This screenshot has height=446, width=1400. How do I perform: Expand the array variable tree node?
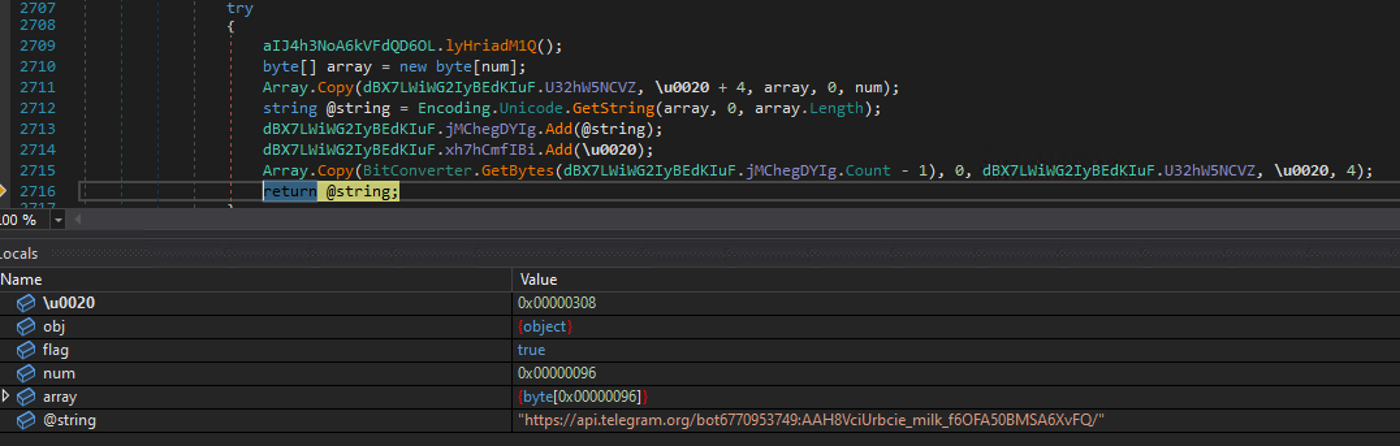coord(7,397)
